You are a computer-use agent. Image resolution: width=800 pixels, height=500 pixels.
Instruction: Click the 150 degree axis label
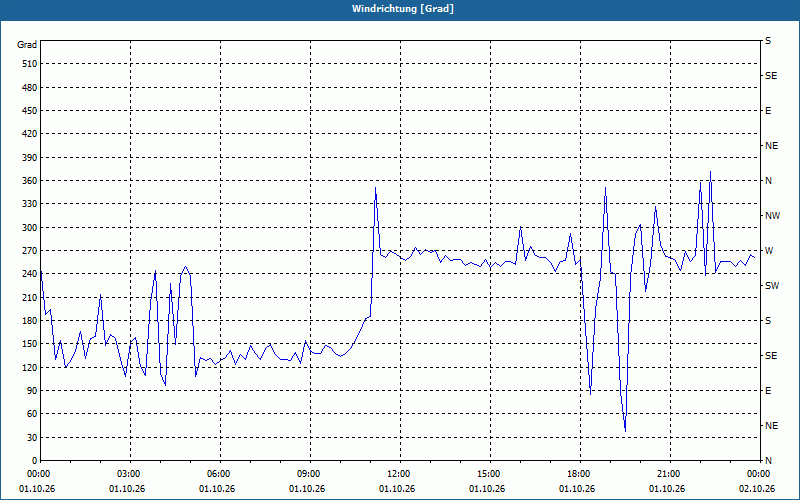tap(30, 344)
